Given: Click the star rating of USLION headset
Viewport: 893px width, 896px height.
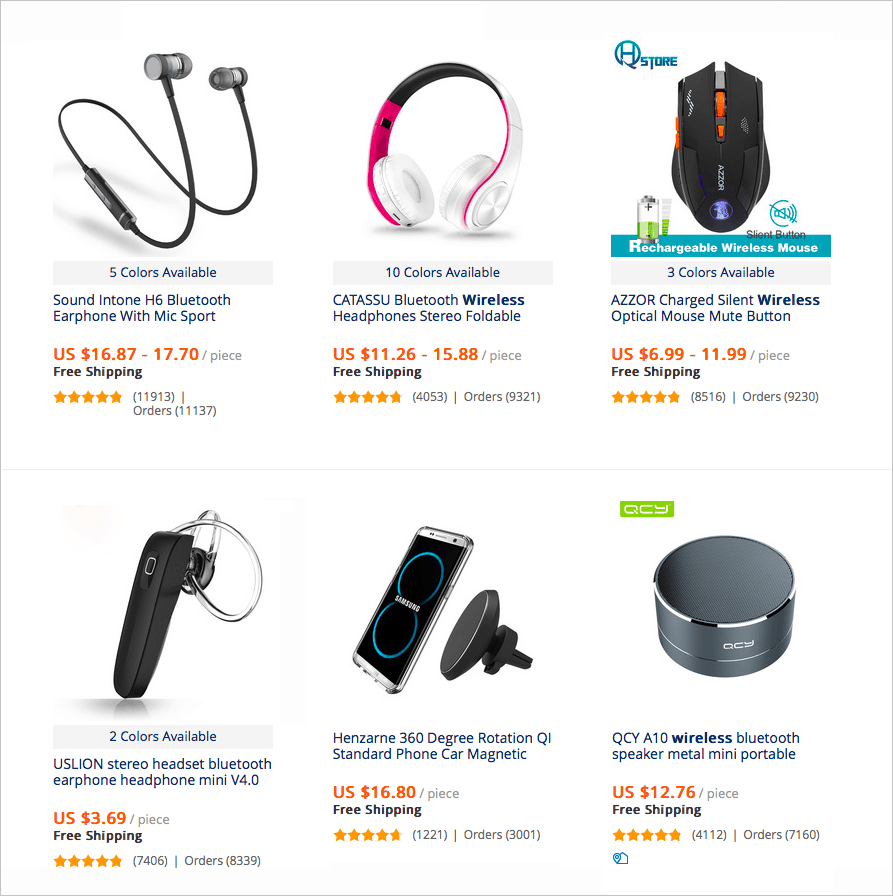Looking at the screenshot, I should click(x=88, y=861).
